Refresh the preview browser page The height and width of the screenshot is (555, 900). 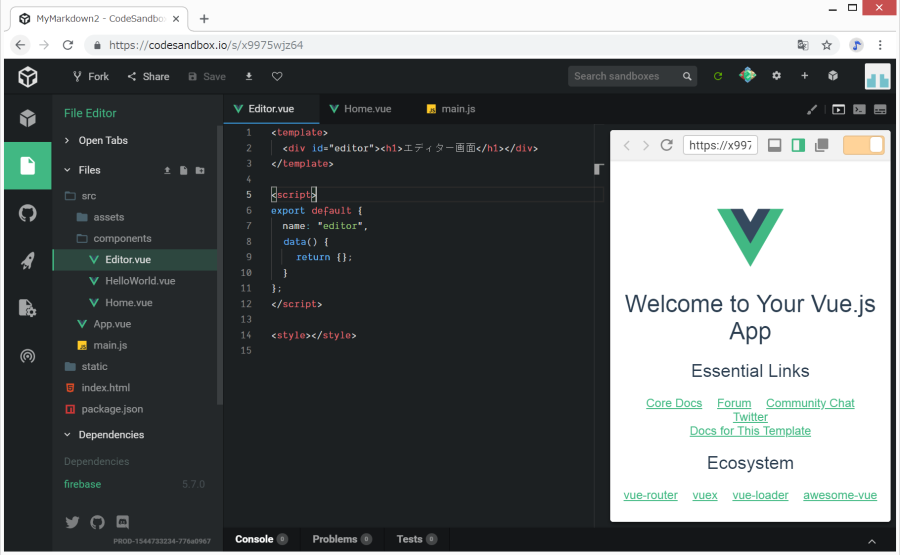coord(666,145)
